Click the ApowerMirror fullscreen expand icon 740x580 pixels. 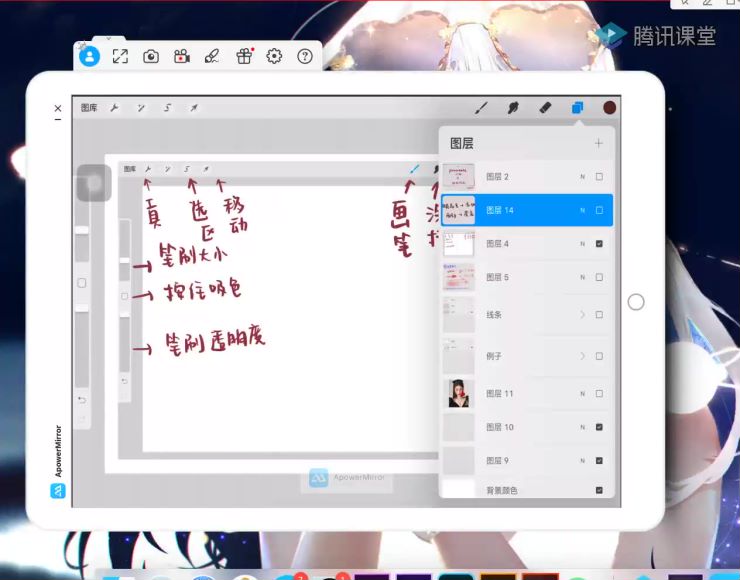point(120,57)
